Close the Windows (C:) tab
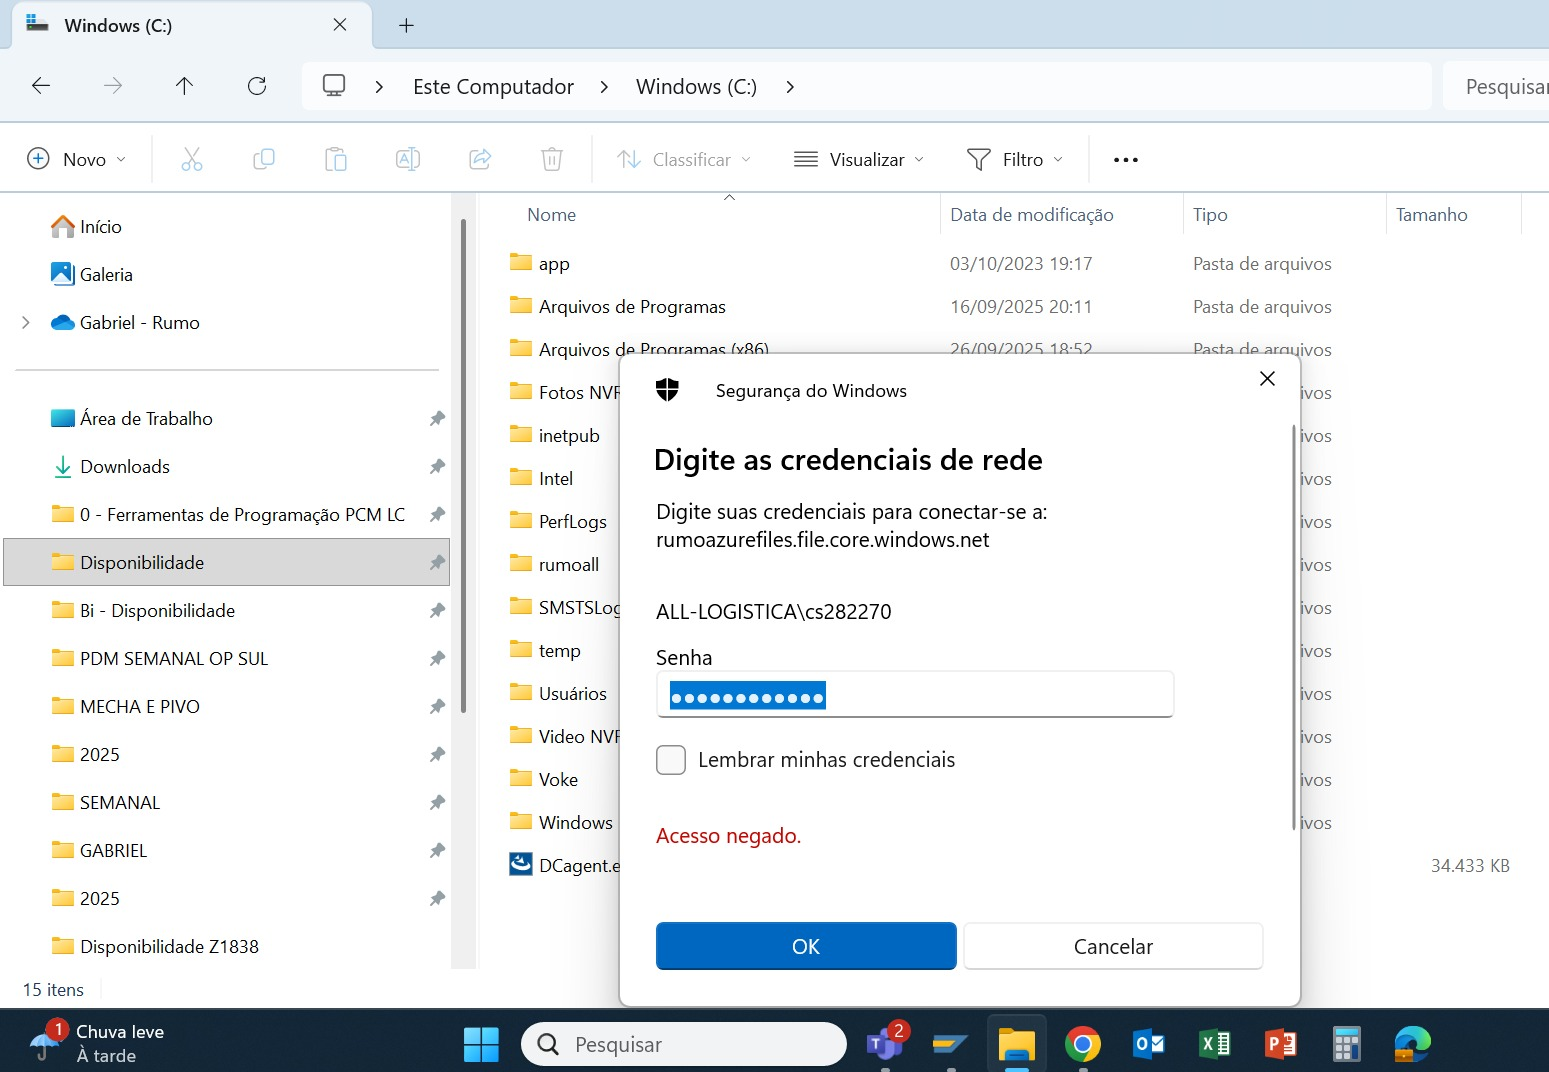This screenshot has width=1549, height=1072. [340, 25]
